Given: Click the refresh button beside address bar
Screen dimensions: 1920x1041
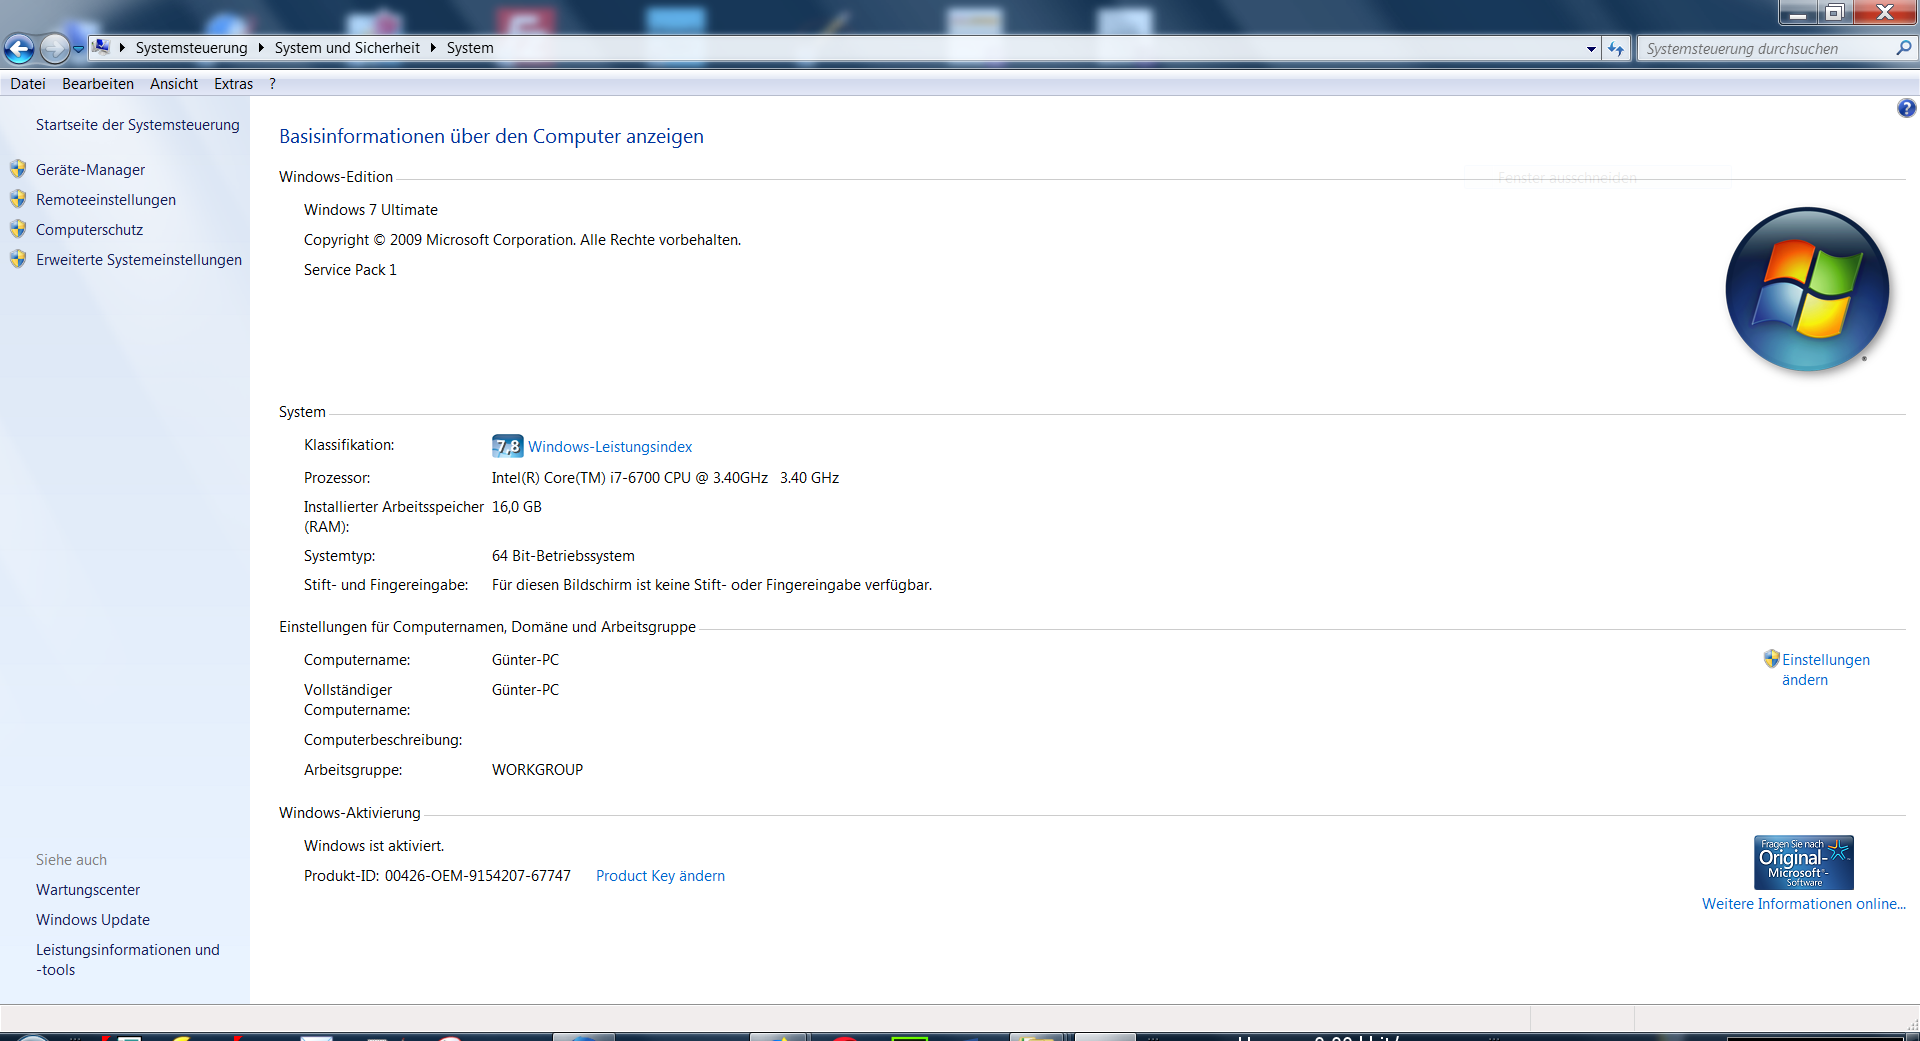Looking at the screenshot, I should coord(1616,48).
